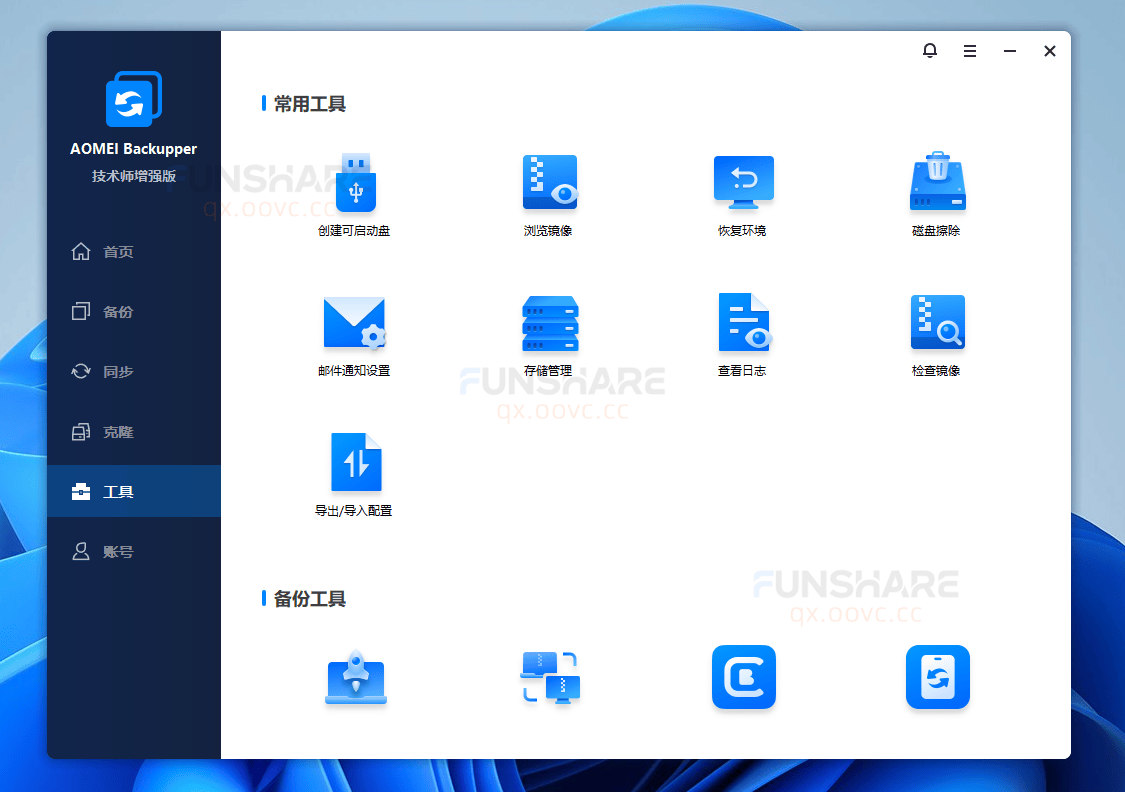Click the laptop rocket backup tool icon
Screen dimensions: 1125x792
point(355,677)
